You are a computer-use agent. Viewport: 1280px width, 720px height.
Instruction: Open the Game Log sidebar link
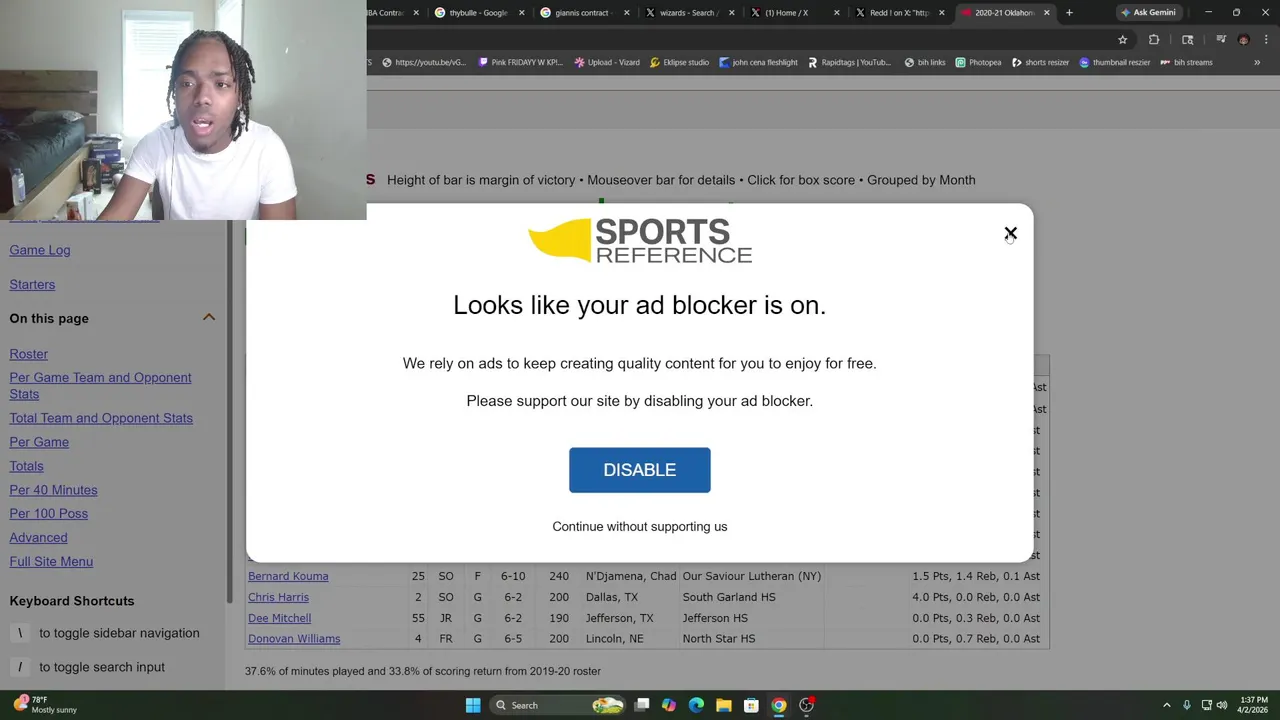pyautogui.click(x=40, y=250)
